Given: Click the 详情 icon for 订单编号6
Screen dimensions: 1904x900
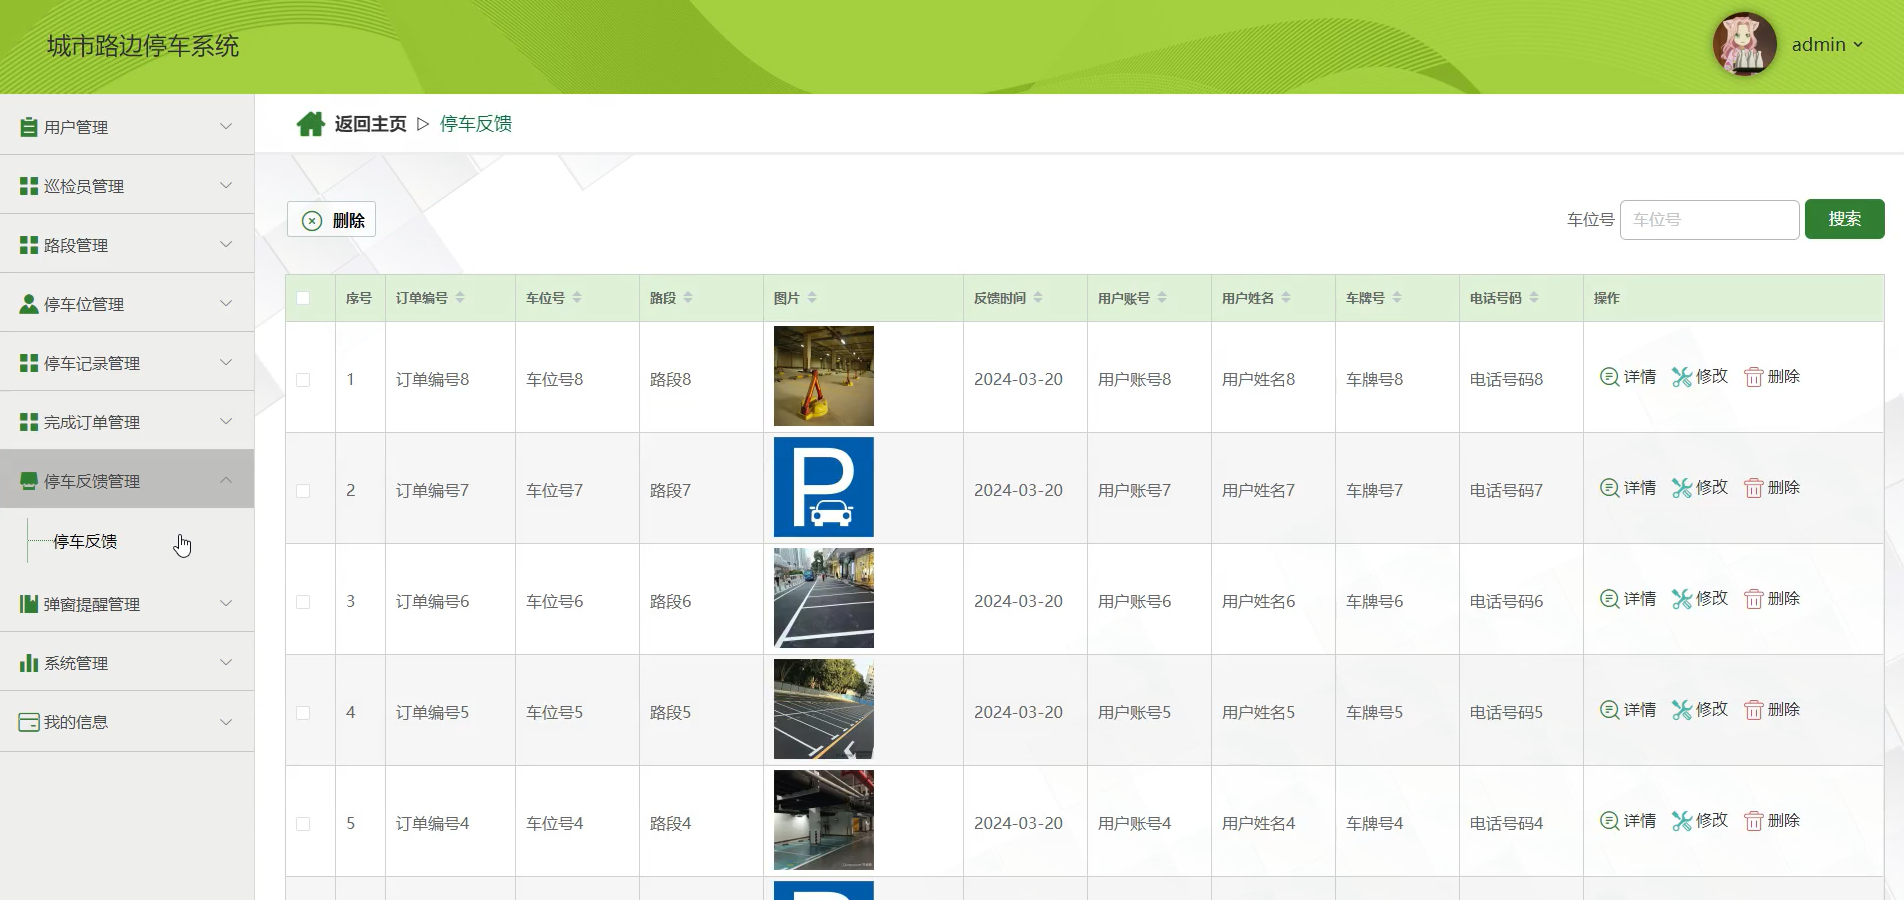Looking at the screenshot, I should [1609, 599].
